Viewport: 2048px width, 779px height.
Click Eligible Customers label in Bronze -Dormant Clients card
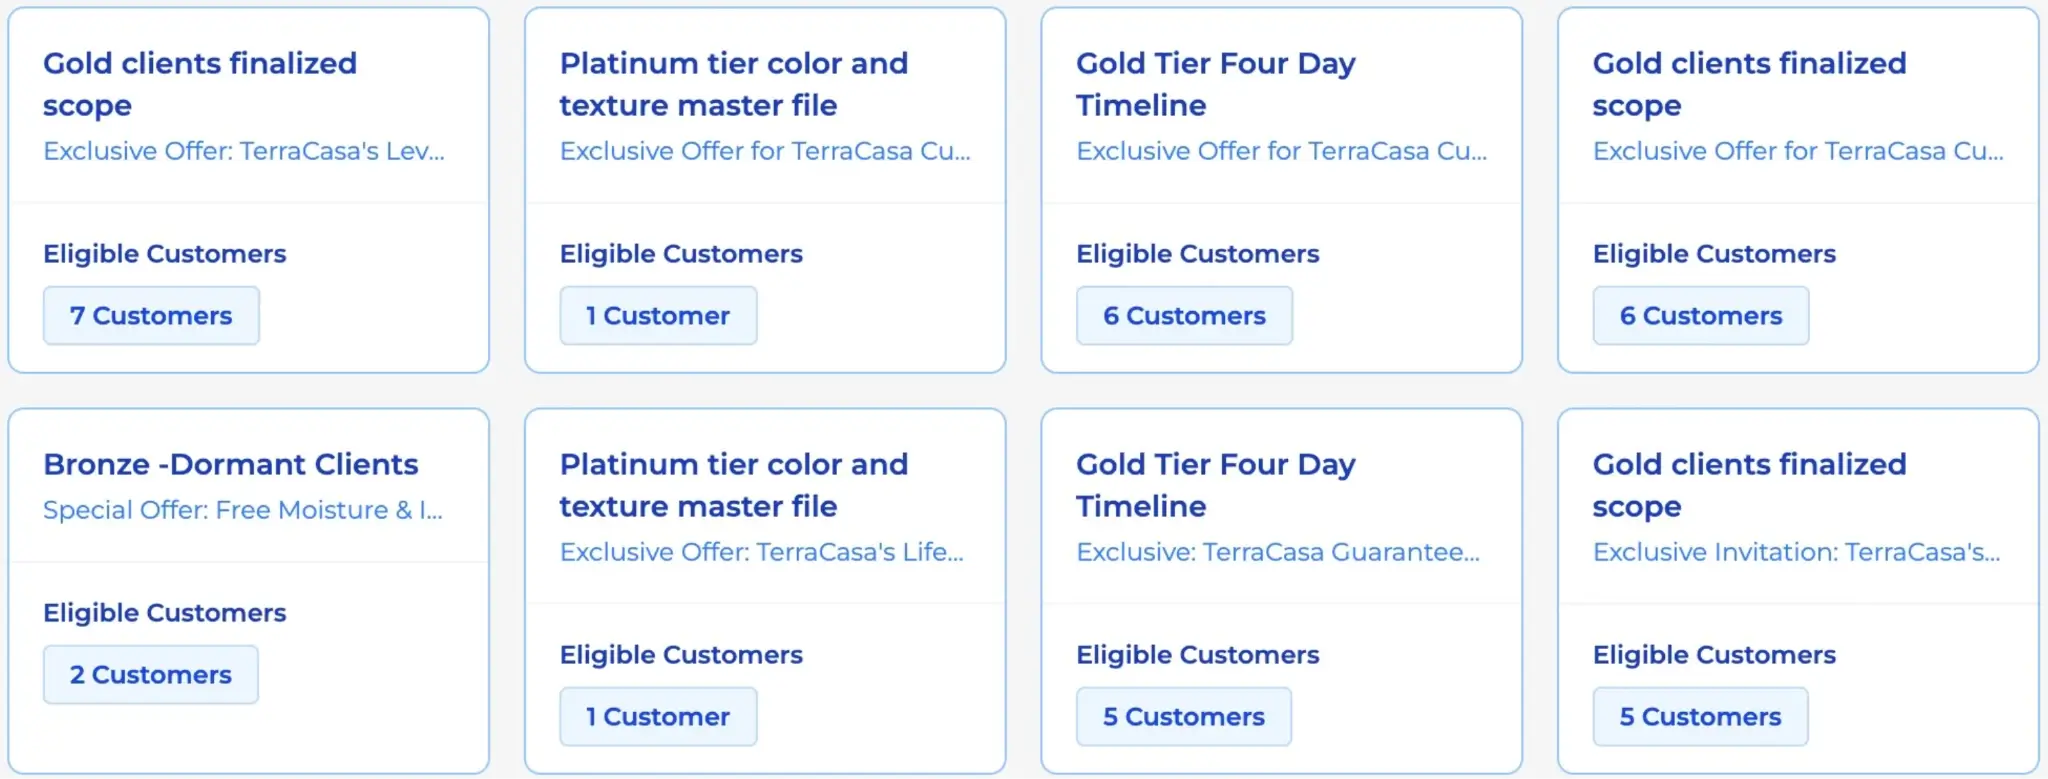pos(164,613)
